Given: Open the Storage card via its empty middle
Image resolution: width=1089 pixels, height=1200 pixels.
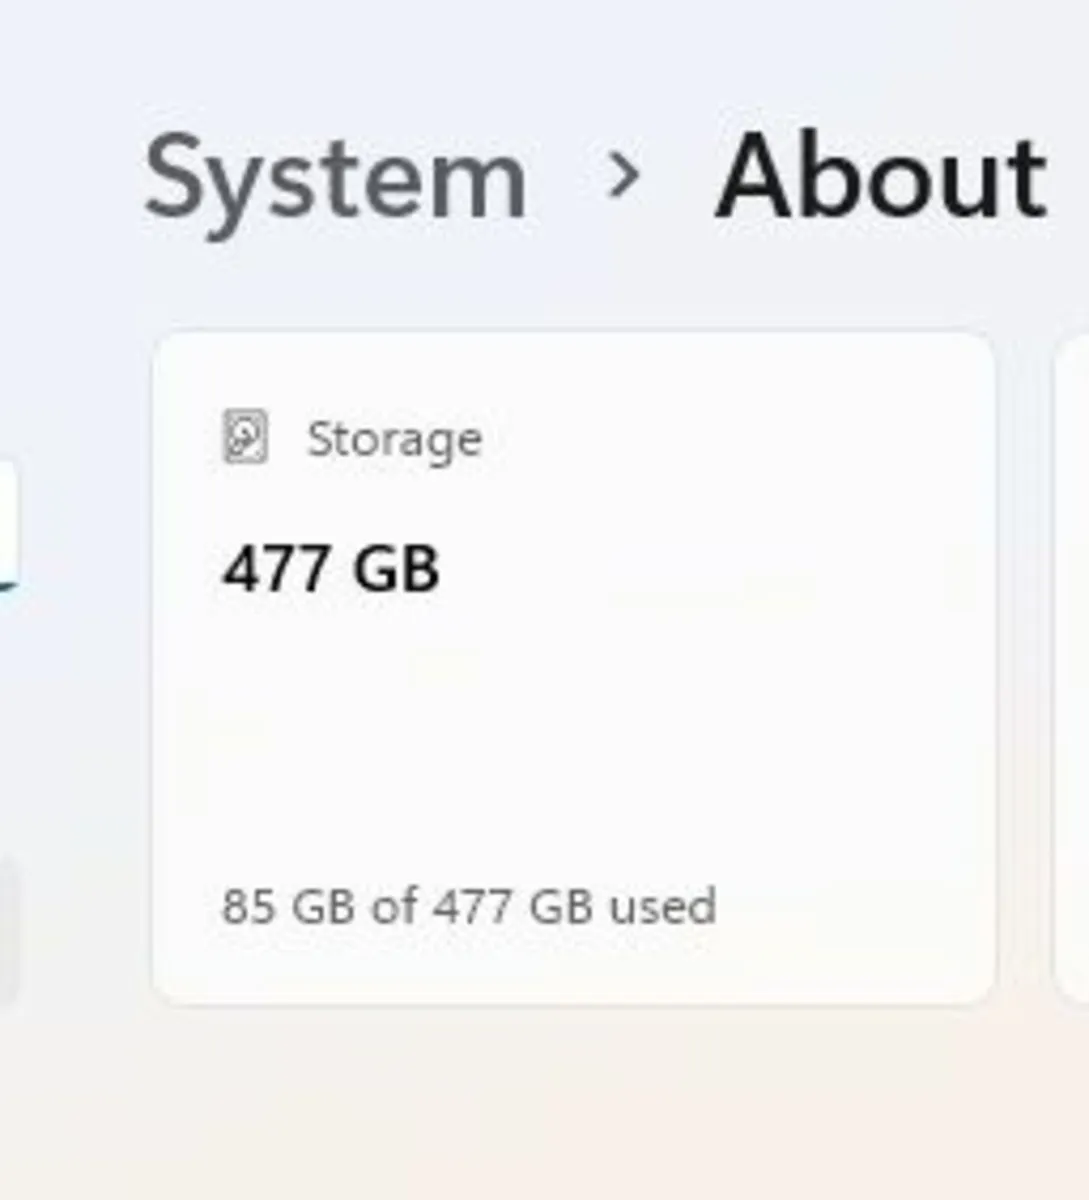Looking at the screenshot, I should pyautogui.click(x=572, y=730).
